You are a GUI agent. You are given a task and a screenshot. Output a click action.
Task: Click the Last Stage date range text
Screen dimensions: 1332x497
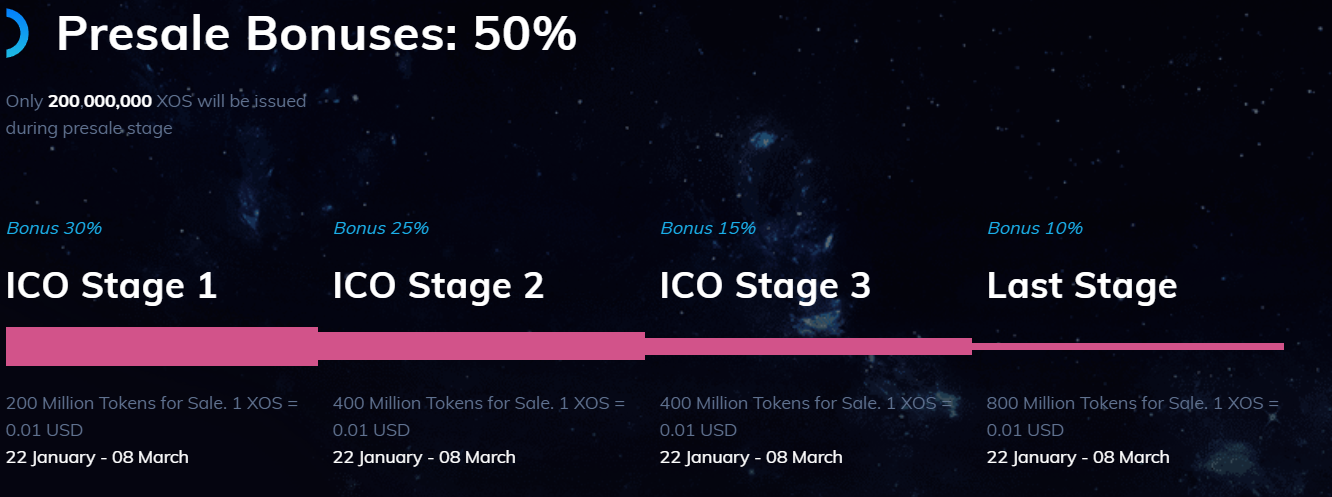pos(1078,457)
